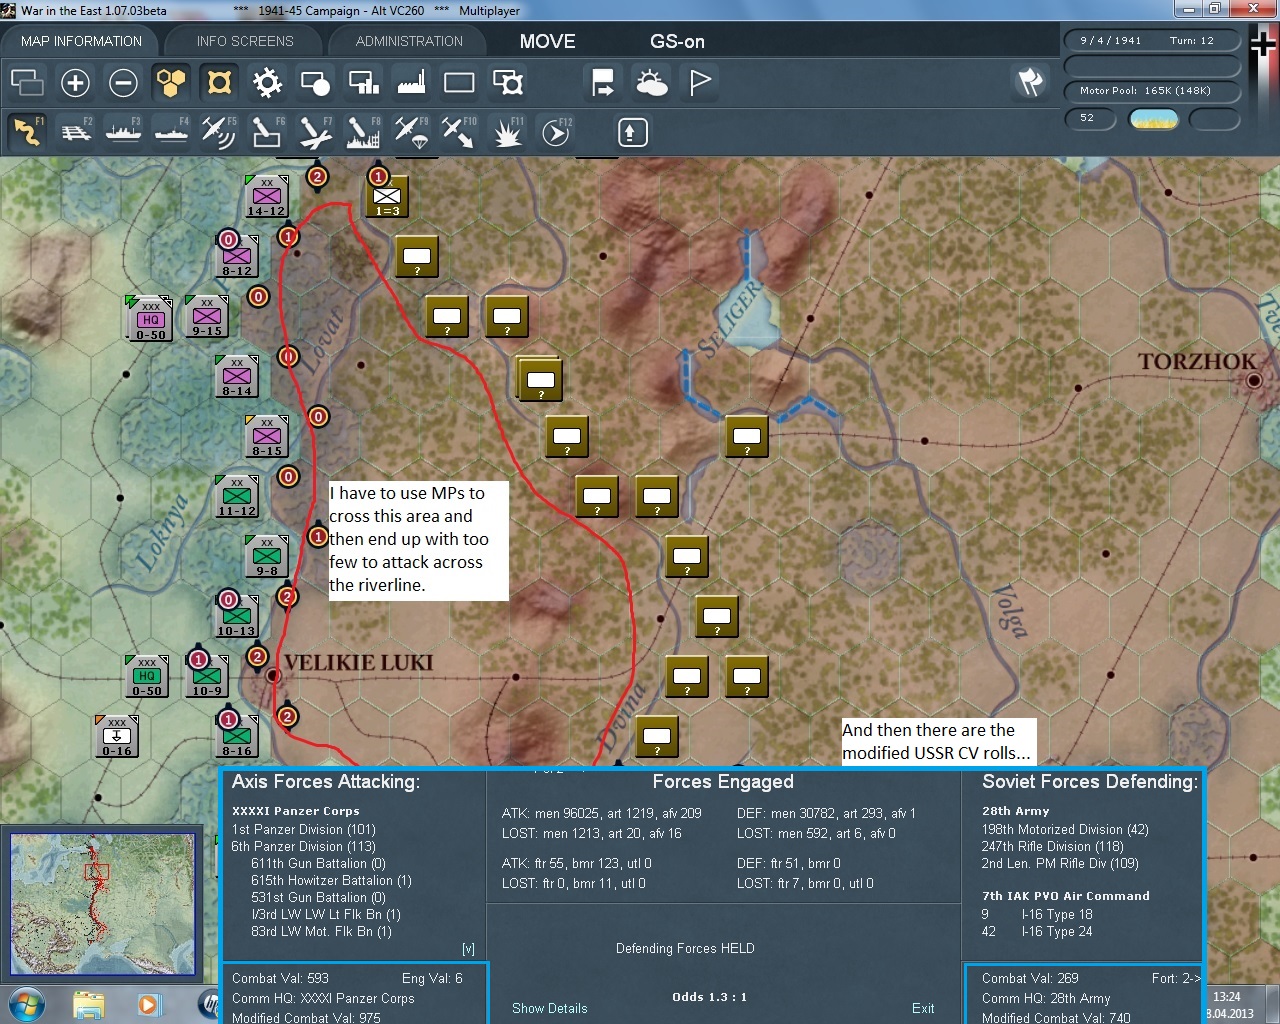This screenshot has width=1280, height=1024.
Task: Select the 0-16 gray unit counter
Action: pos(117,736)
